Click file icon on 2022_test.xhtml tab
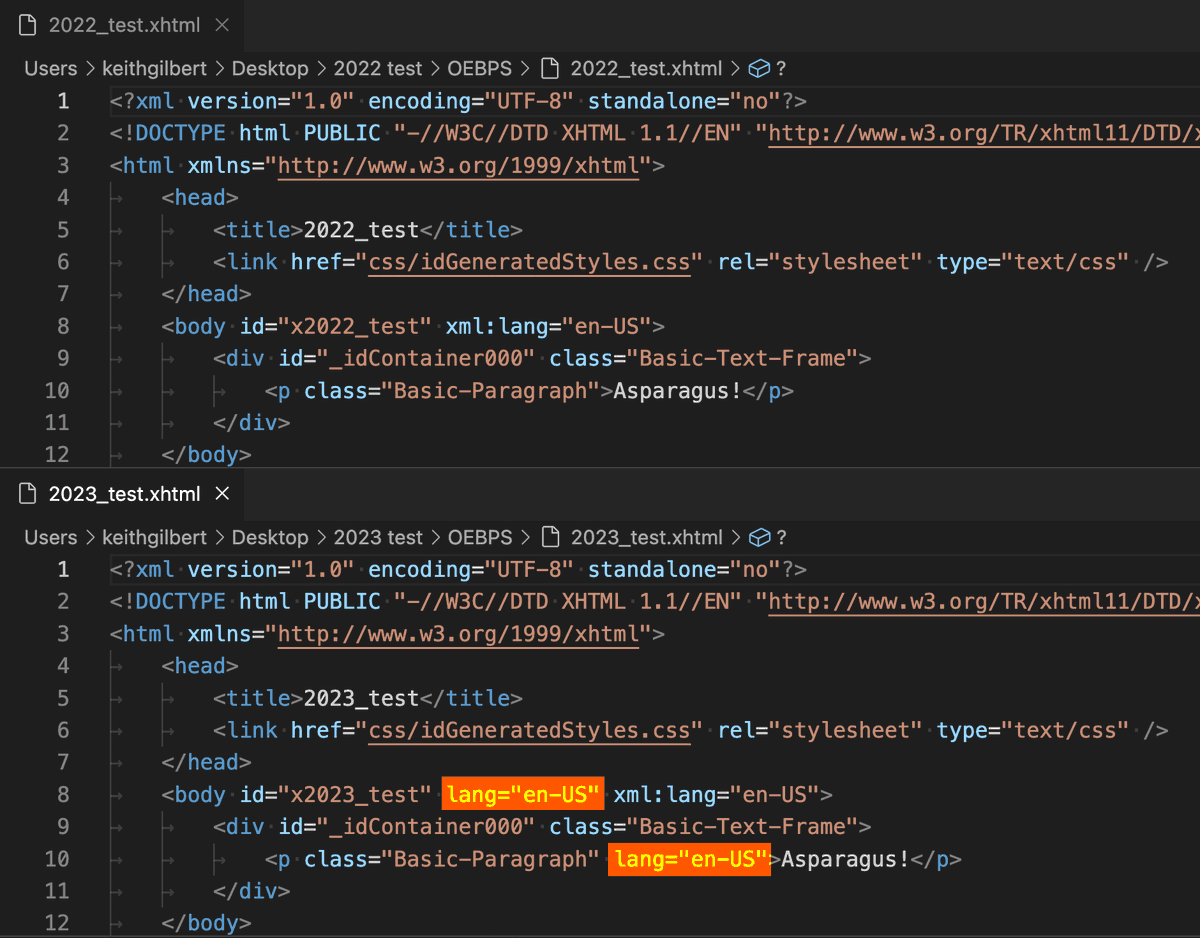This screenshot has height=938, width=1200. (x=27, y=25)
